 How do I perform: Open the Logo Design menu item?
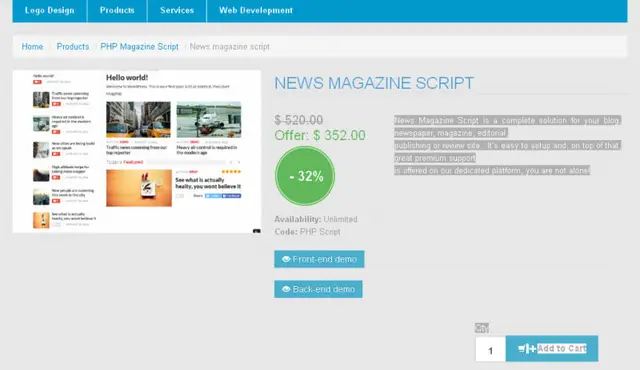pyautogui.click(x=49, y=11)
